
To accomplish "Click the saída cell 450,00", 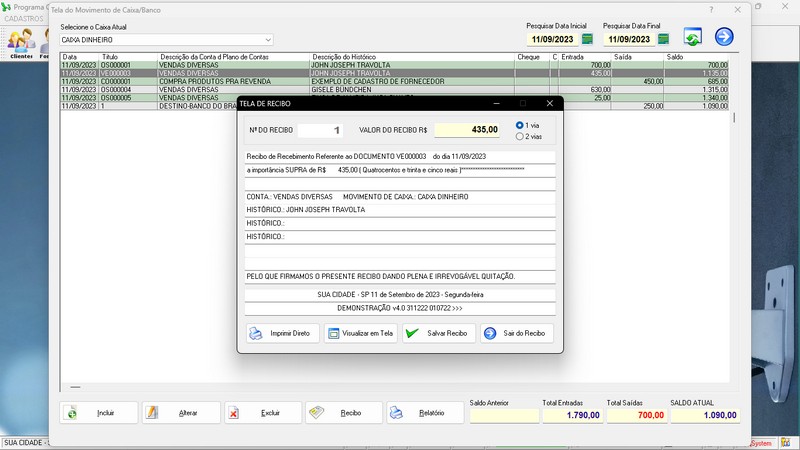I will [638, 82].
